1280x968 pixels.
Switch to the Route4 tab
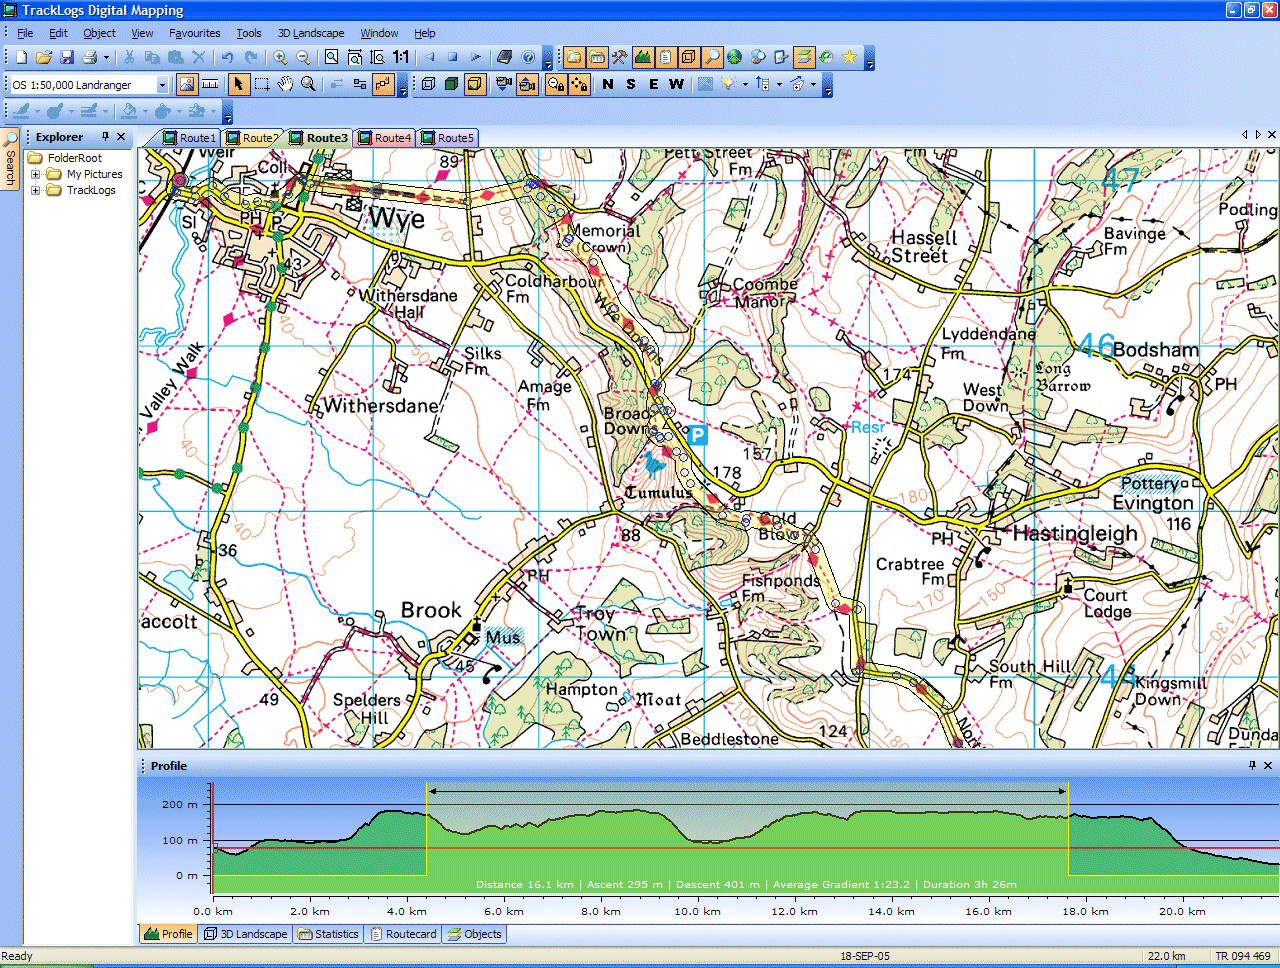coord(385,138)
